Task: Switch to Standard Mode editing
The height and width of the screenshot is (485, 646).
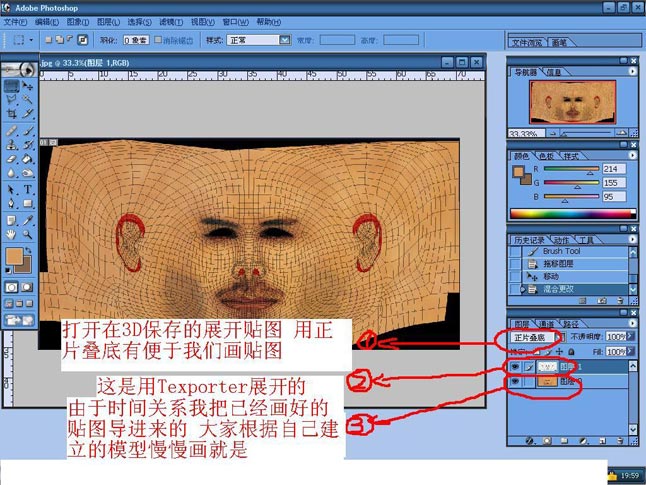Action: (x=12, y=287)
